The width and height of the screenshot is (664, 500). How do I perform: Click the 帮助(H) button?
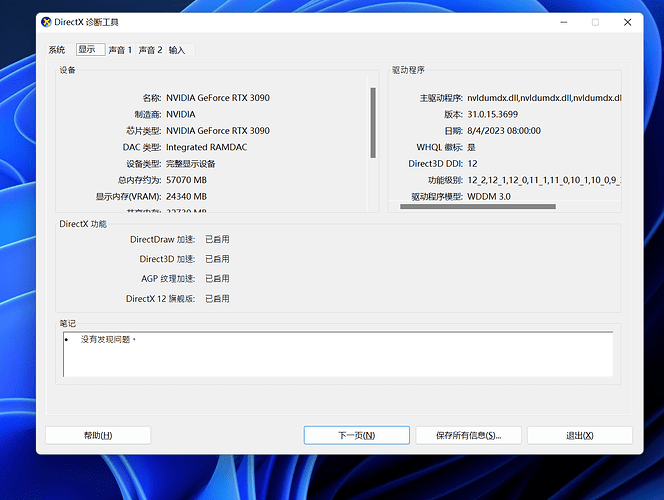point(98,435)
